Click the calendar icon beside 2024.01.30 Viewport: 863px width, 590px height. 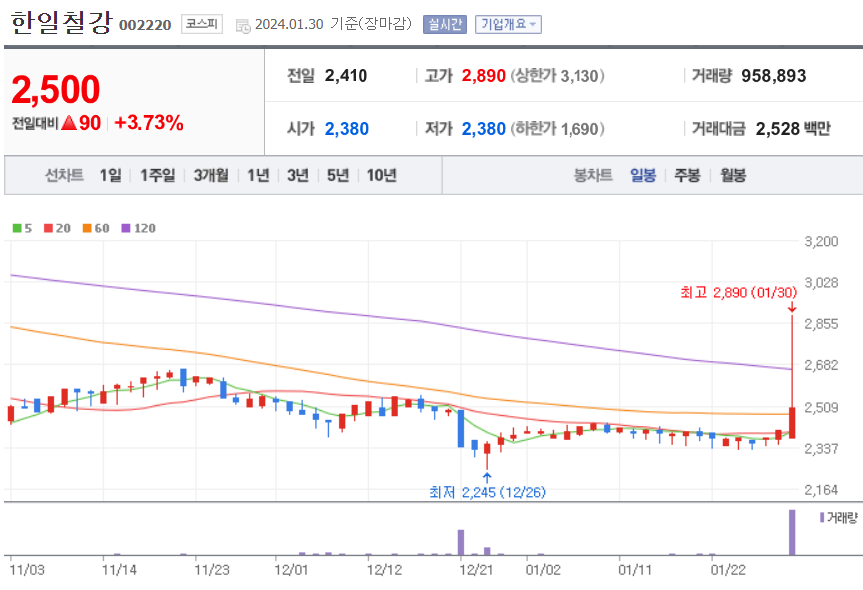[x=243, y=26]
